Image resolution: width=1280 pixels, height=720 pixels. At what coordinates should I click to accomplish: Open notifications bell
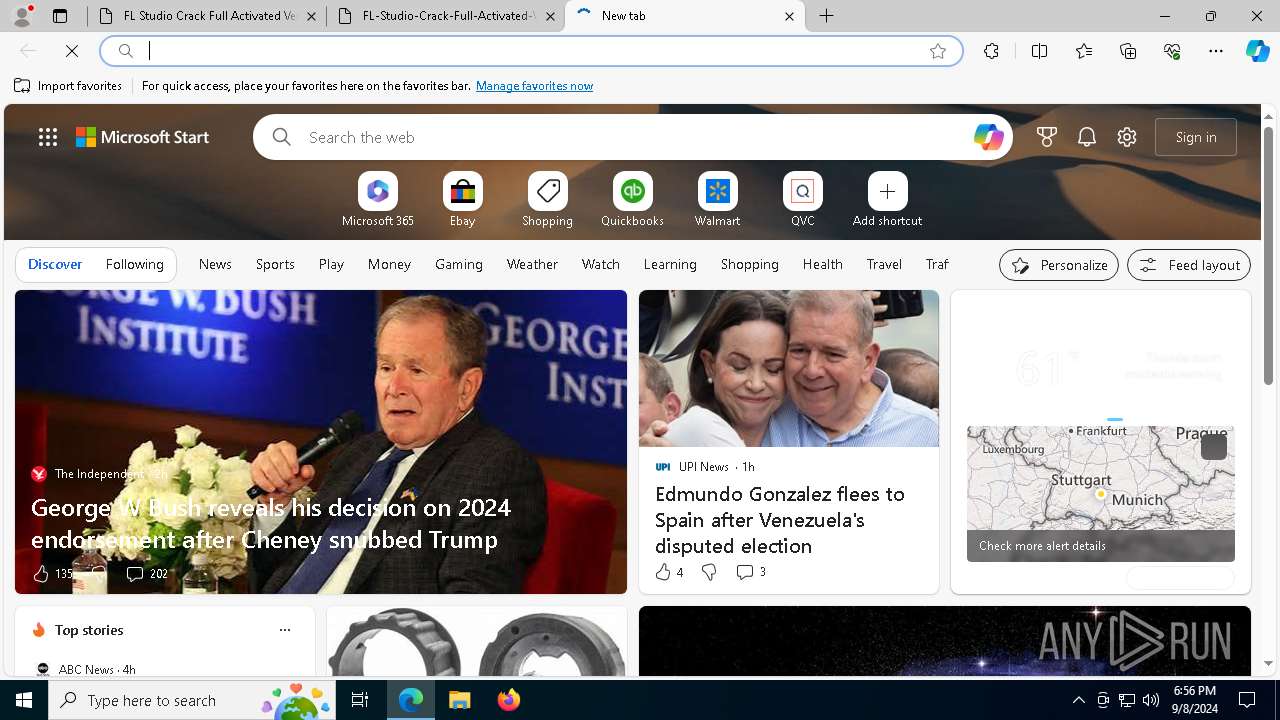[1087, 137]
